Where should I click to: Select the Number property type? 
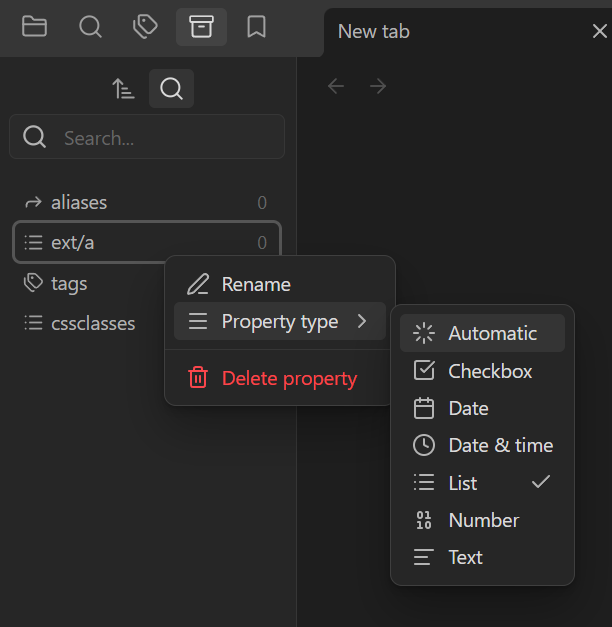tap(482, 520)
